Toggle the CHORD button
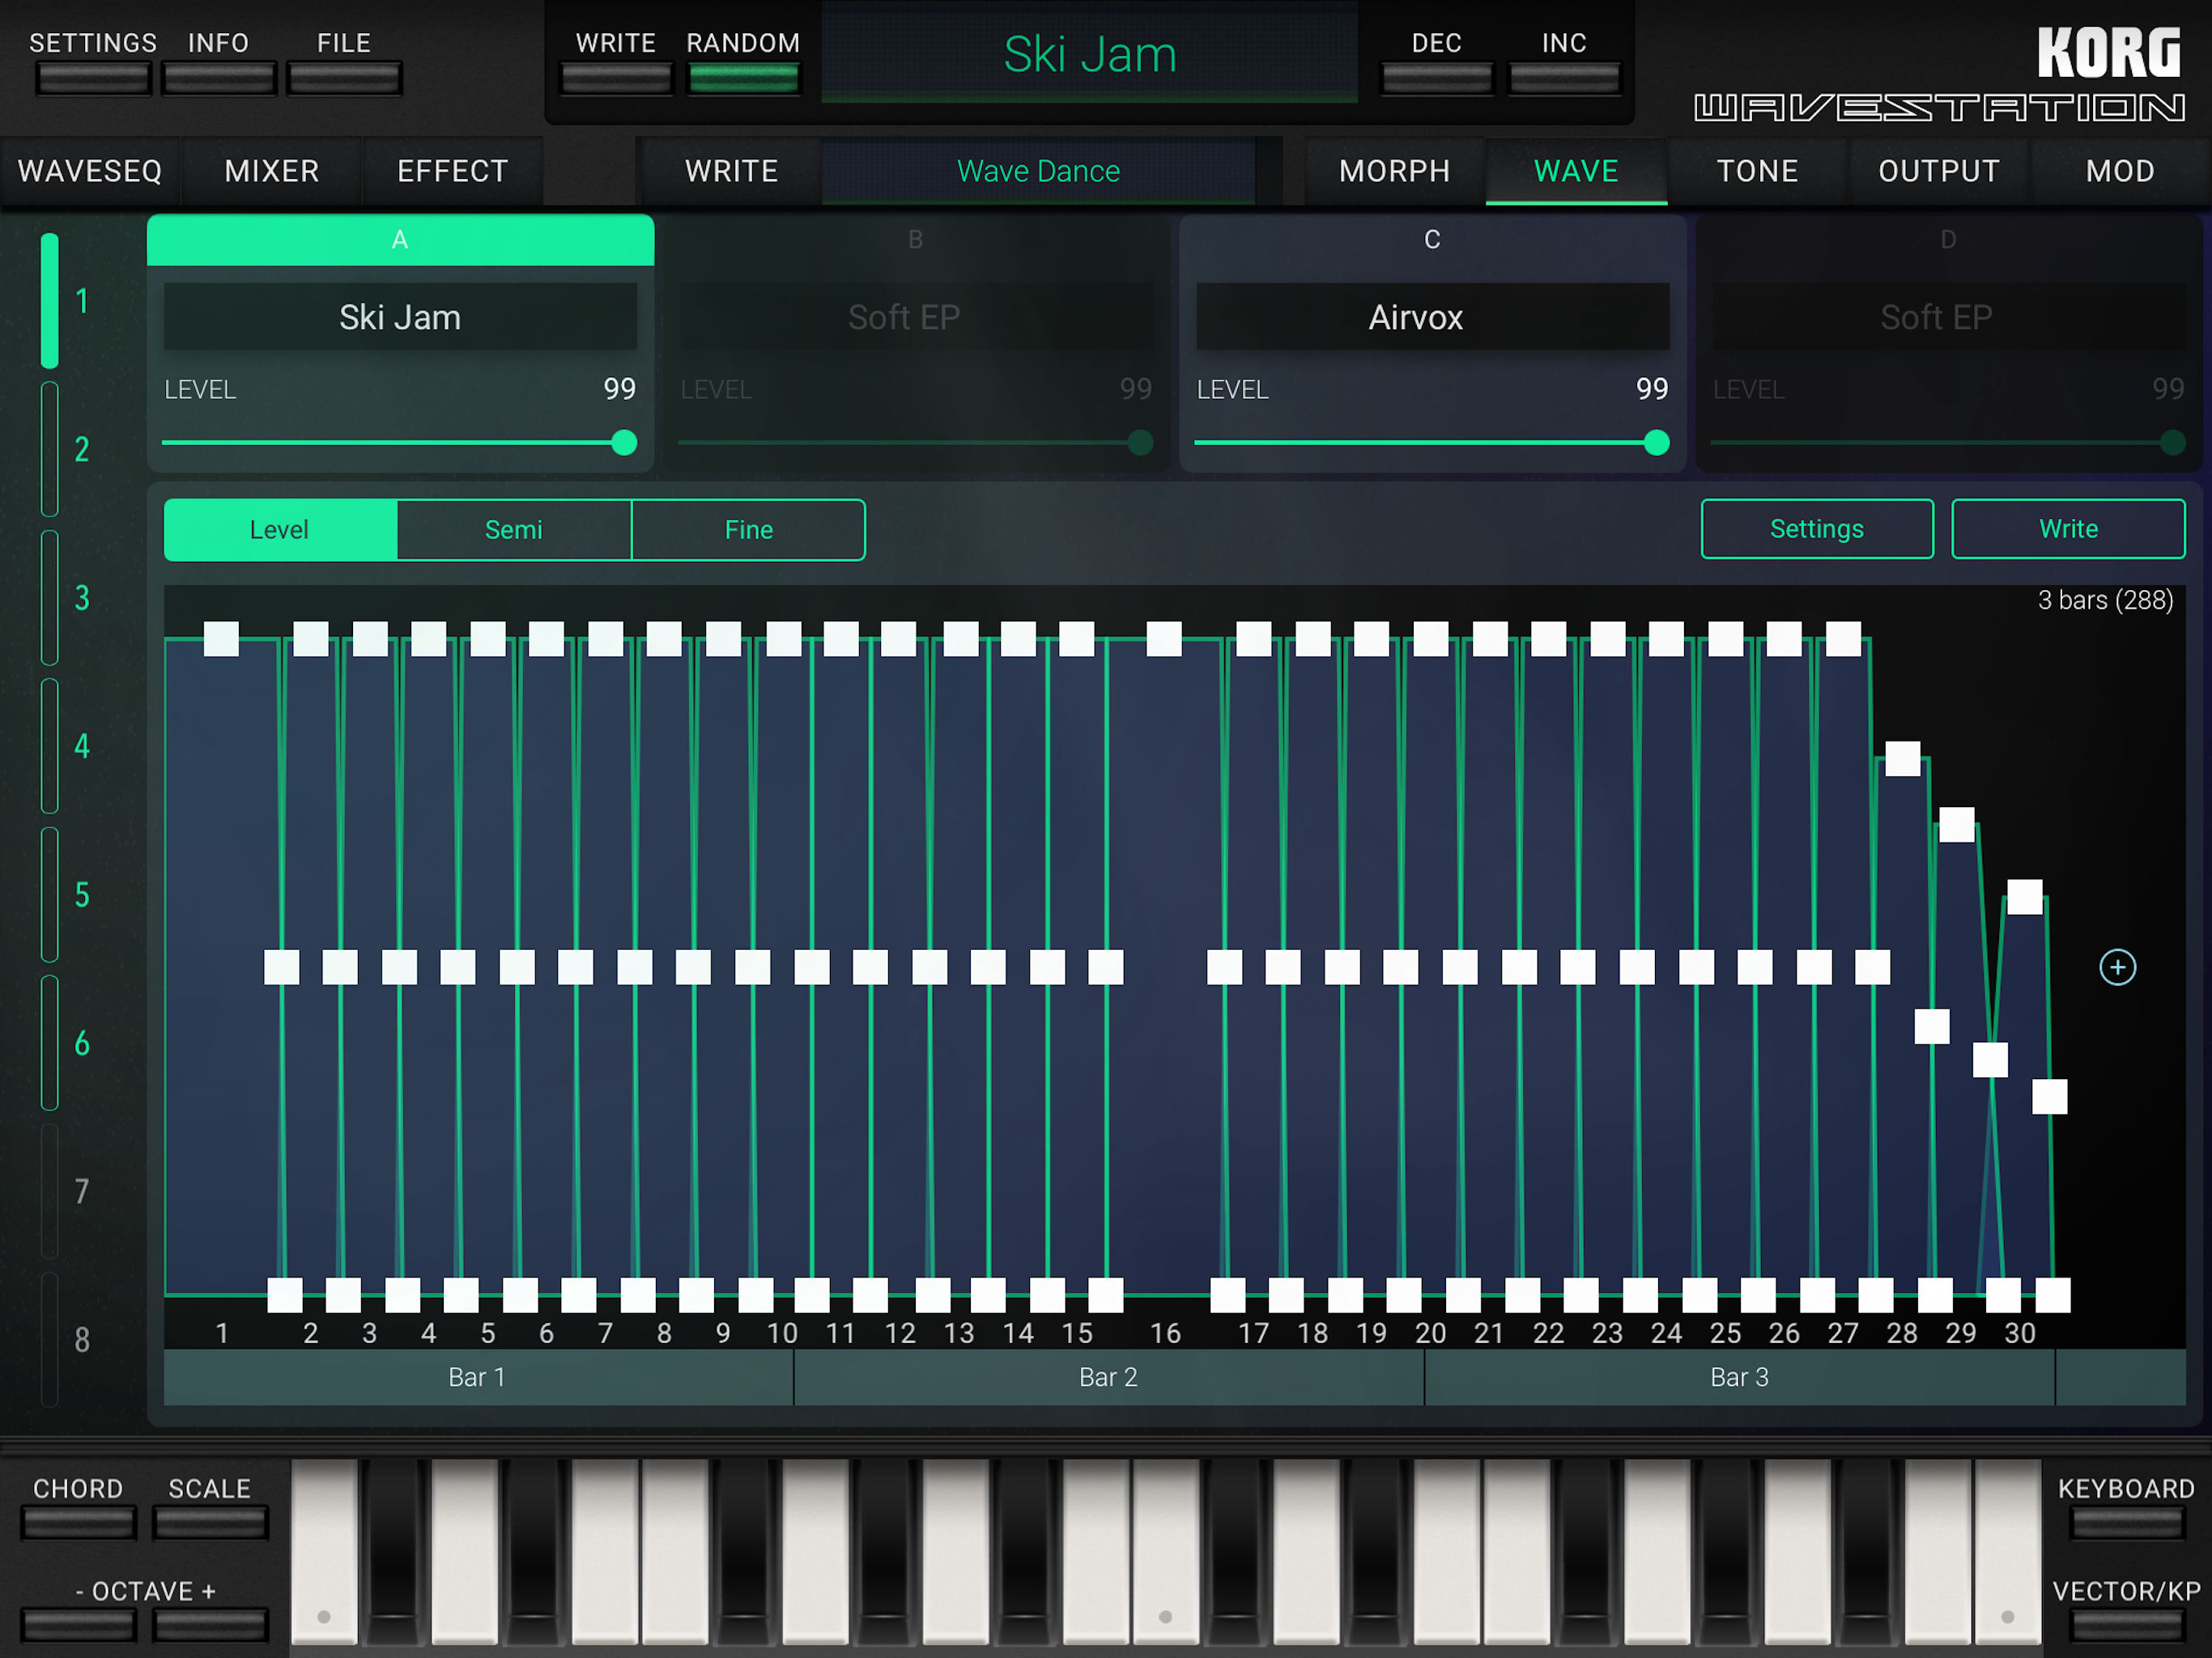The height and width of the screenshot is (1658, 2212). click(x=78, y=1521)
